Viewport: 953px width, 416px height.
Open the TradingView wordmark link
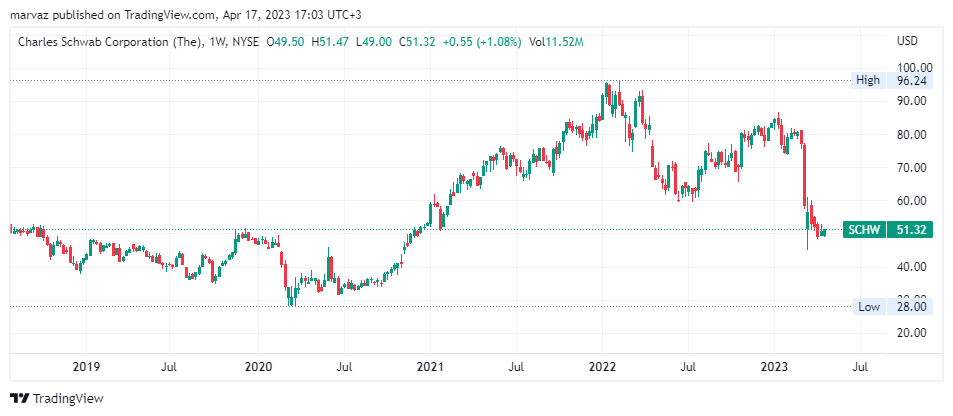pos(67,399)
